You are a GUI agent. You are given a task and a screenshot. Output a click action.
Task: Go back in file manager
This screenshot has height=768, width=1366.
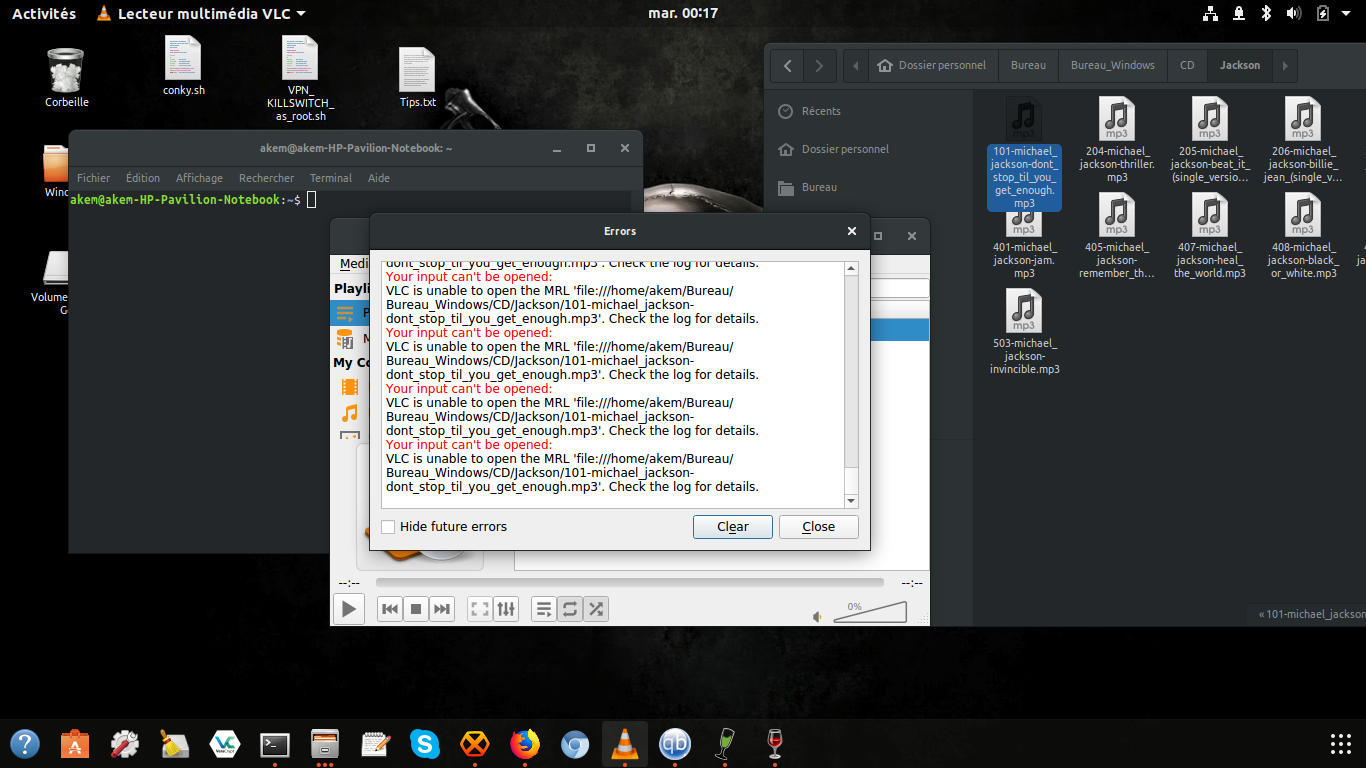click(788, 65)
